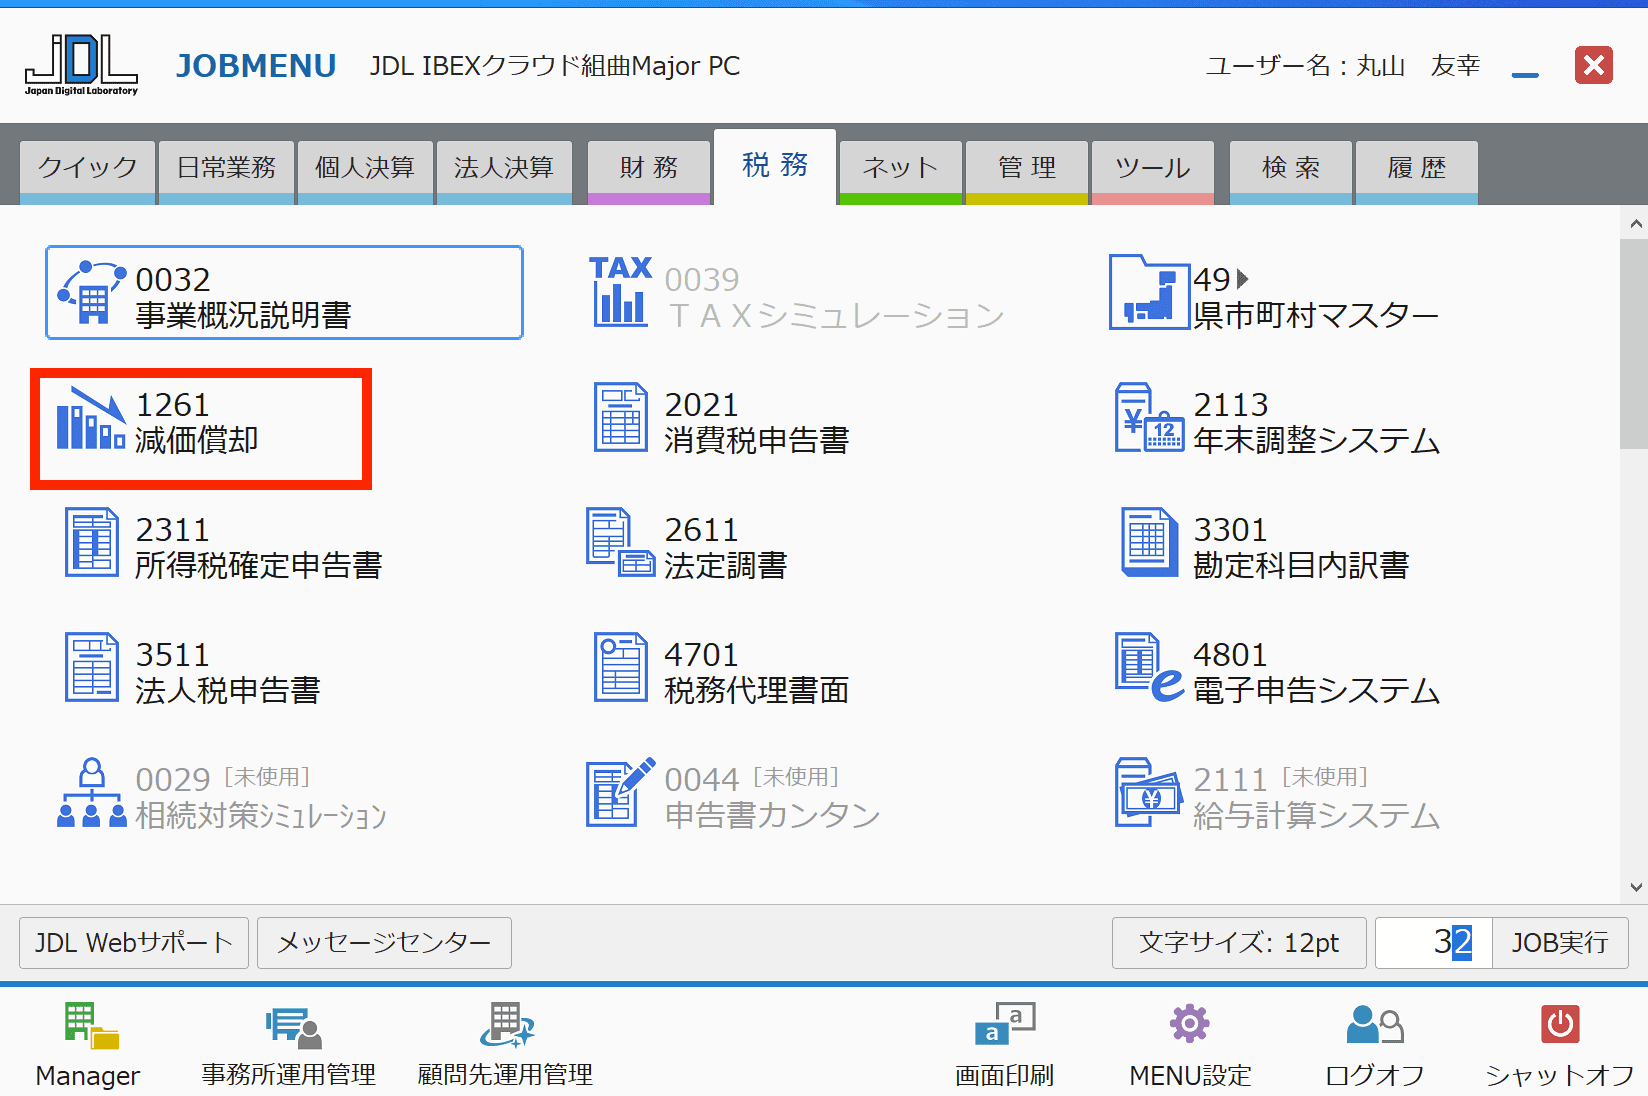Click 2111 給与計算システム icon
The image size is (1648, 1096).
tap(1149, 793)
